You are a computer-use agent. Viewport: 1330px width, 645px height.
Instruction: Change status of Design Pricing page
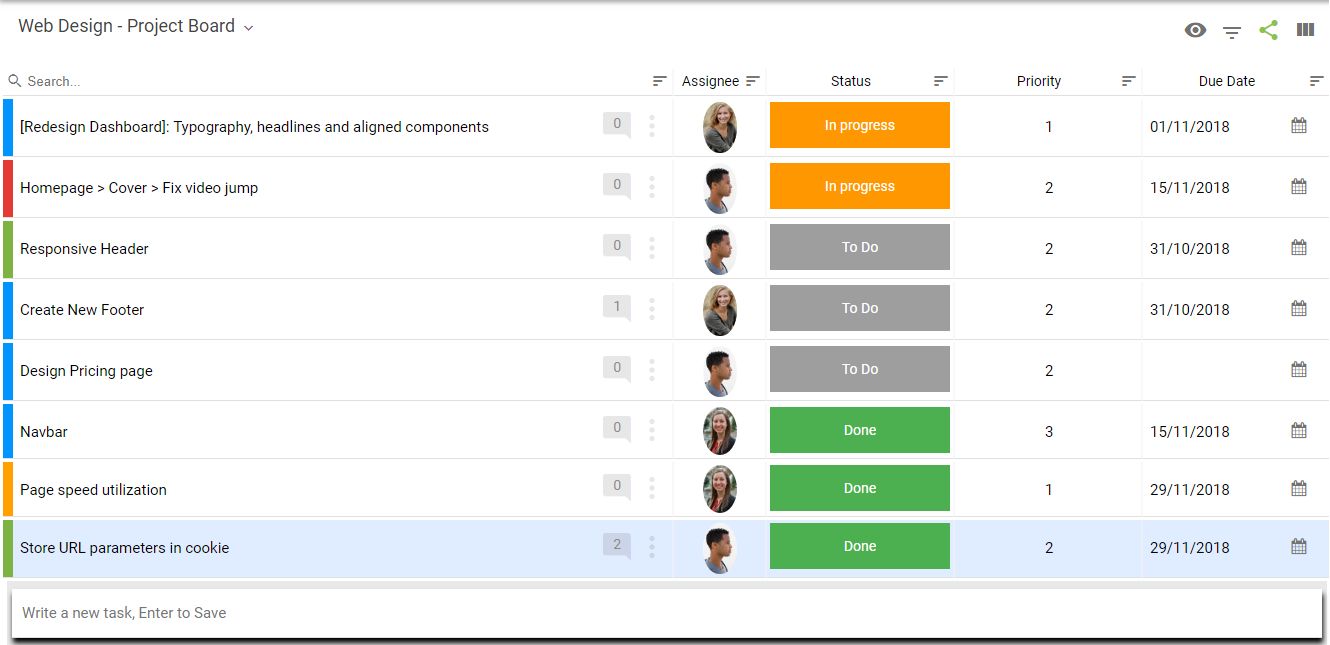coord(859,368)
